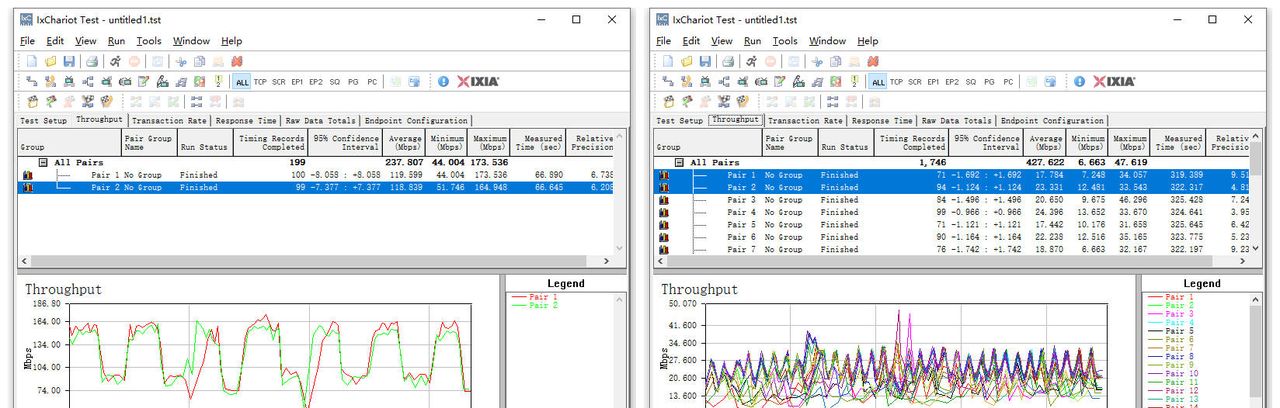Open the File menu in left window
Screen dimensions: 1280x408
(27, 41)
